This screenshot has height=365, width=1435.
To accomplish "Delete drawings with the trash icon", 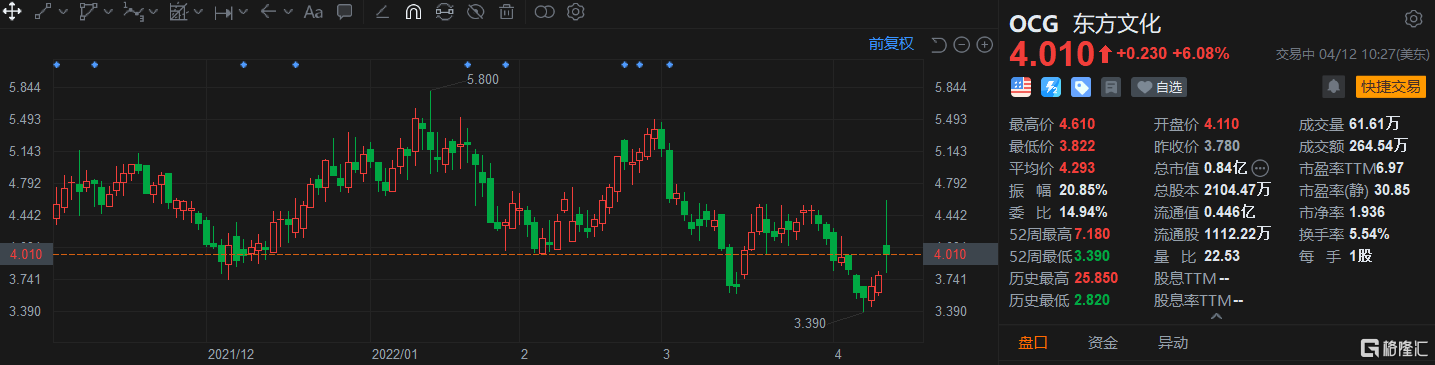I will pos(507,13).
